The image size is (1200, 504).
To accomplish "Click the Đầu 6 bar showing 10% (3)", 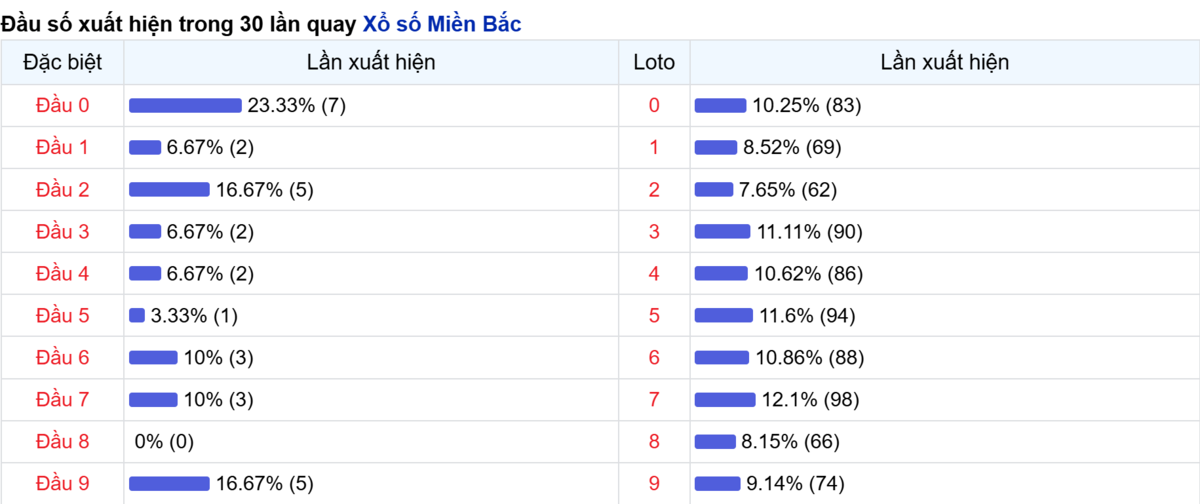I will [x=153, y=357].
